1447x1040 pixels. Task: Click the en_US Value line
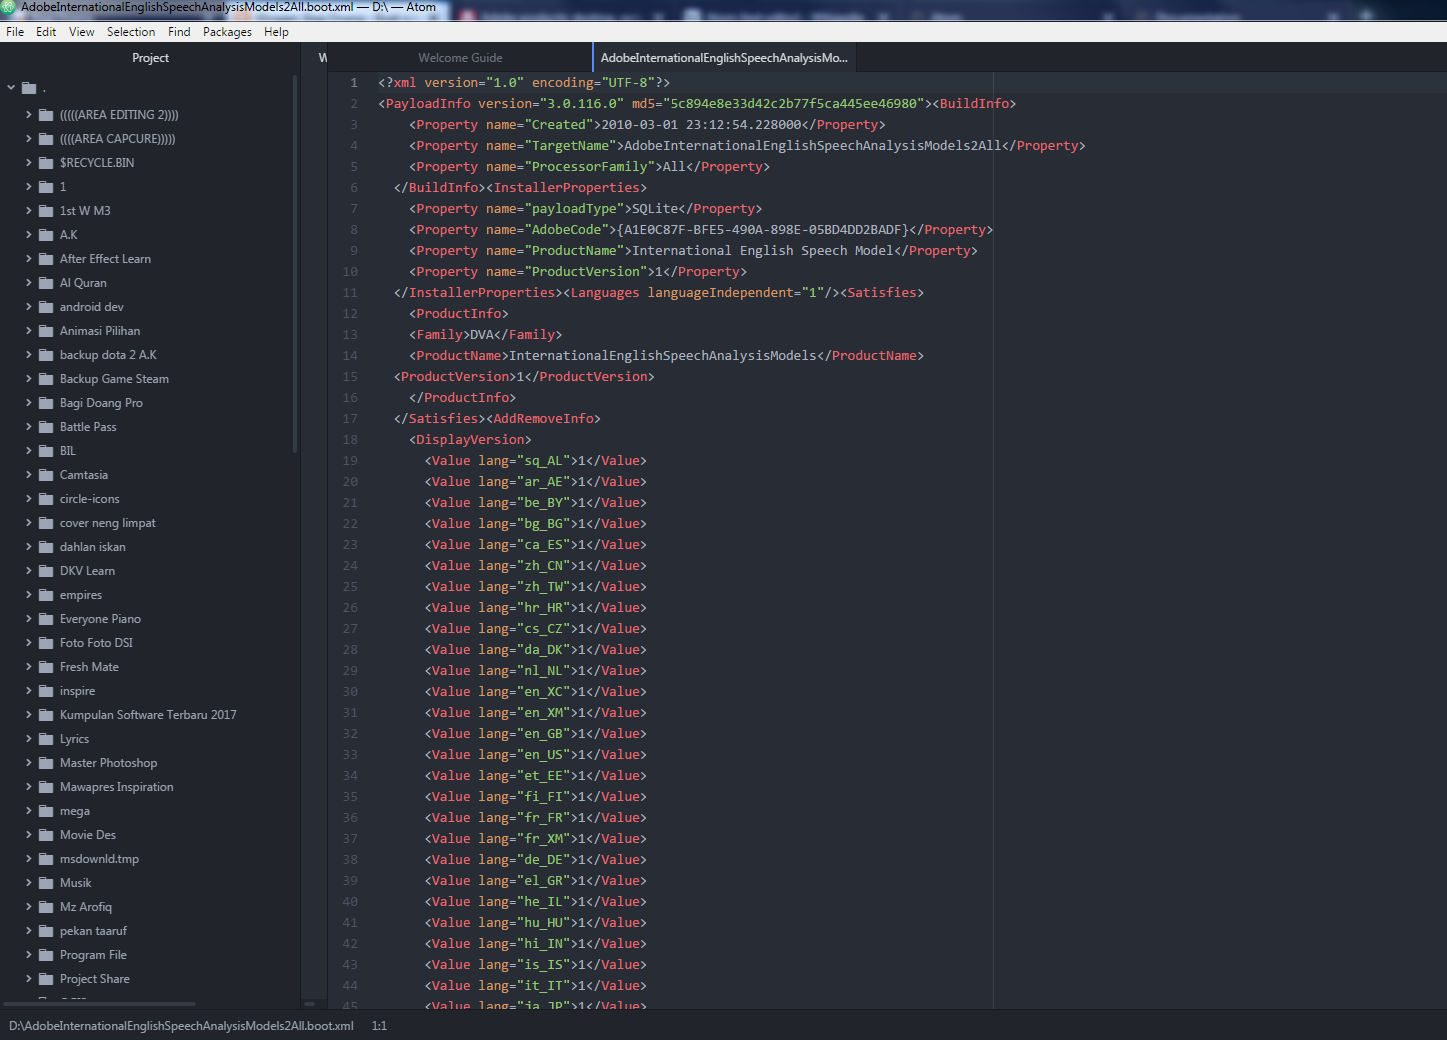click(536, 755)
